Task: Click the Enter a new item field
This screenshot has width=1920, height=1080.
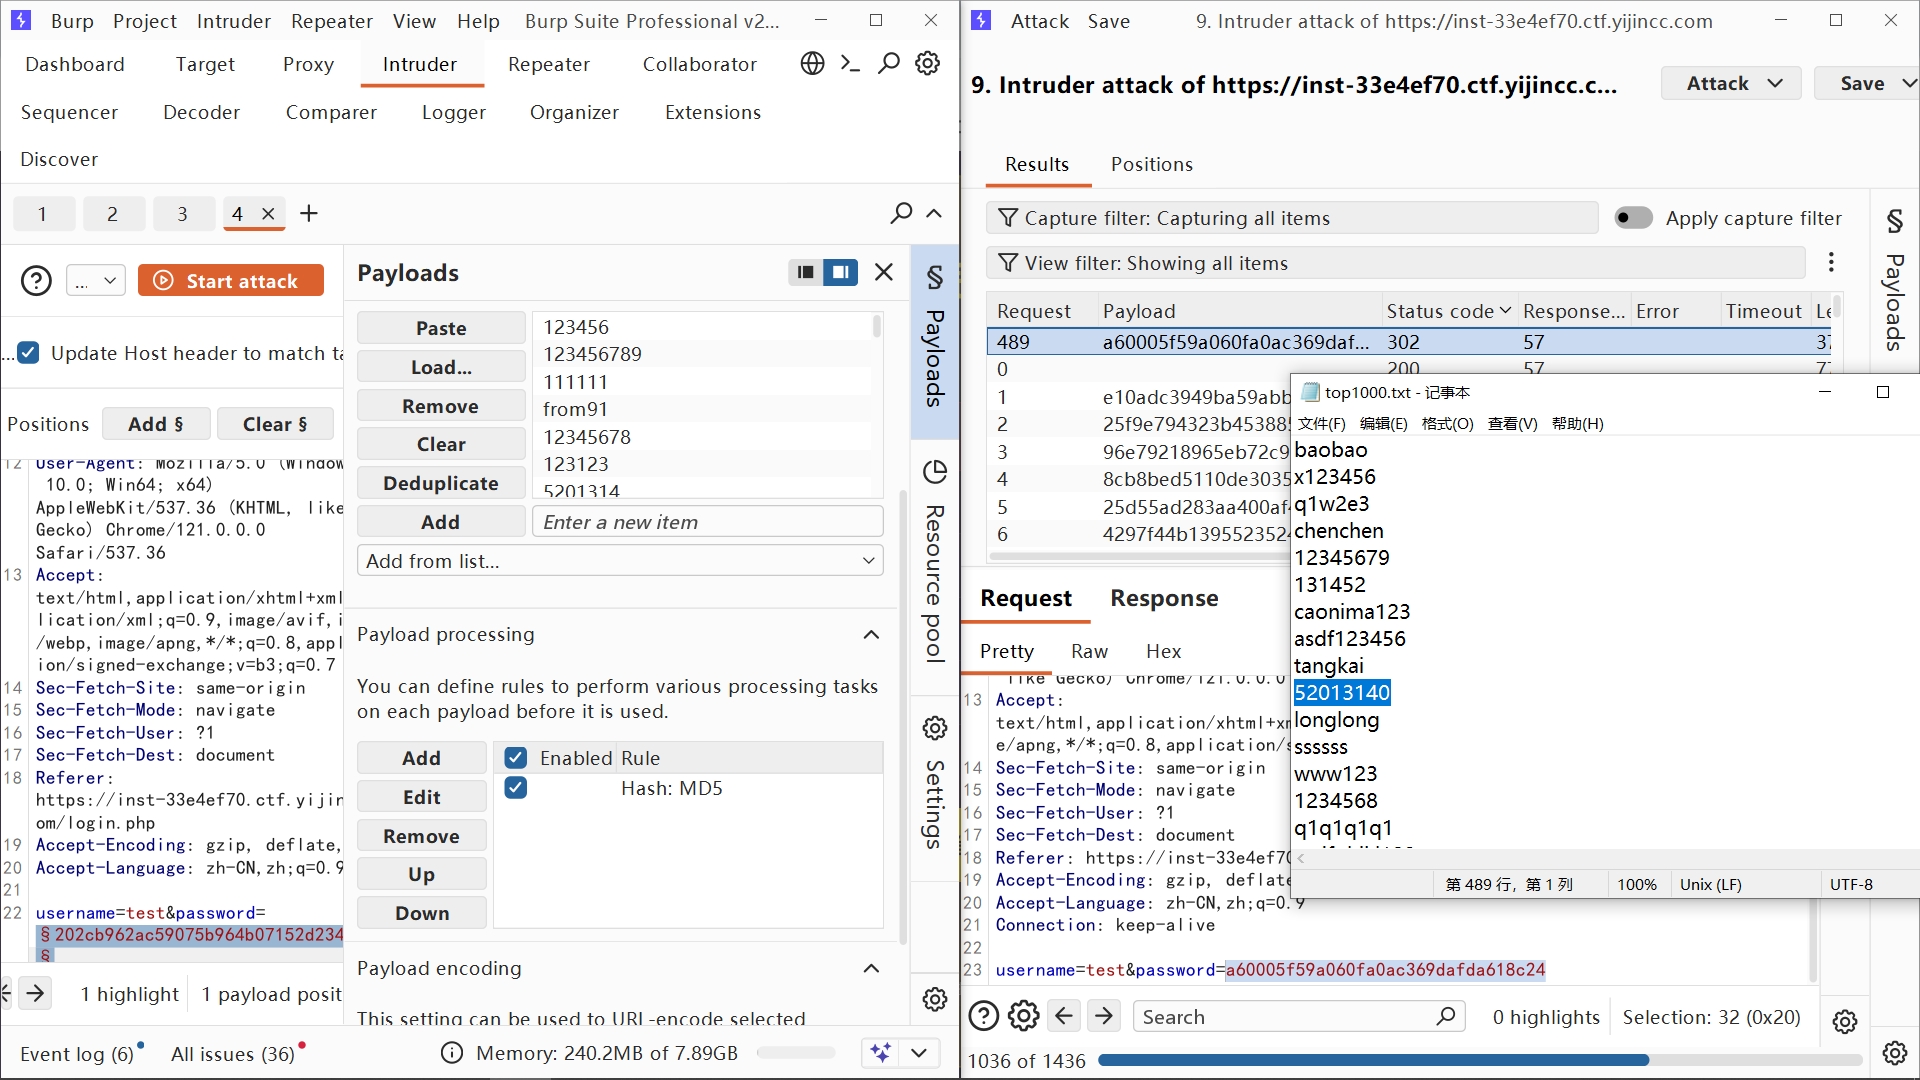Action: tap(708, 522)
